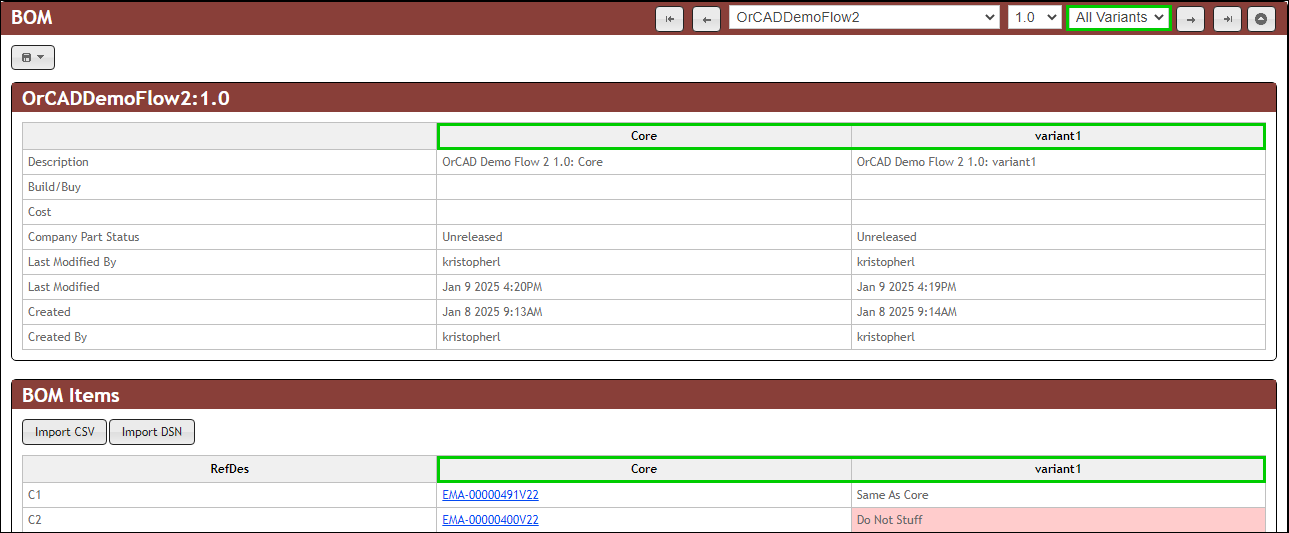Click the Do Not Stuff cell
The image size is (1289, 533).
tap(1058, 520)
